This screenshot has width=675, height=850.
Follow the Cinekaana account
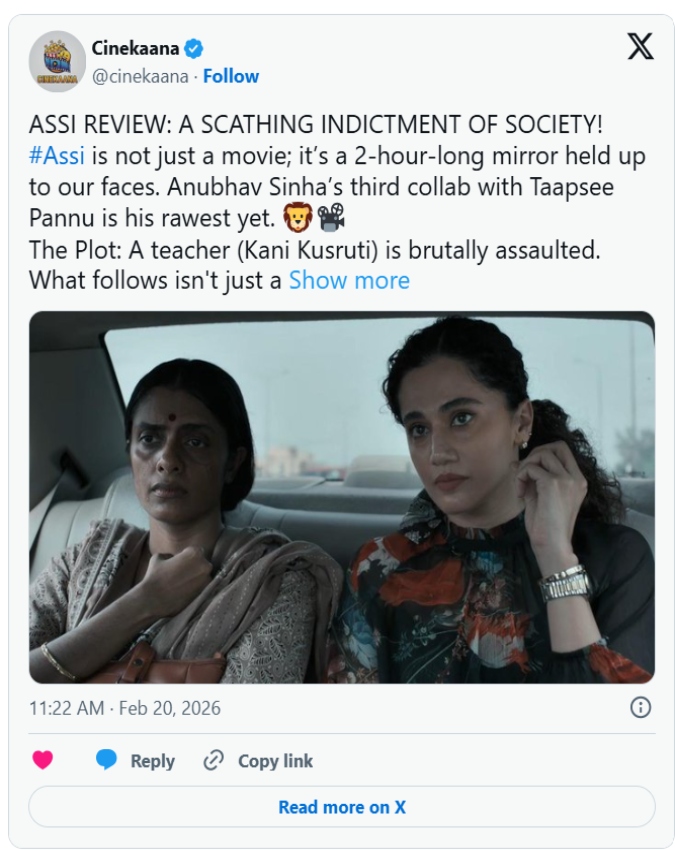point(231,76)
